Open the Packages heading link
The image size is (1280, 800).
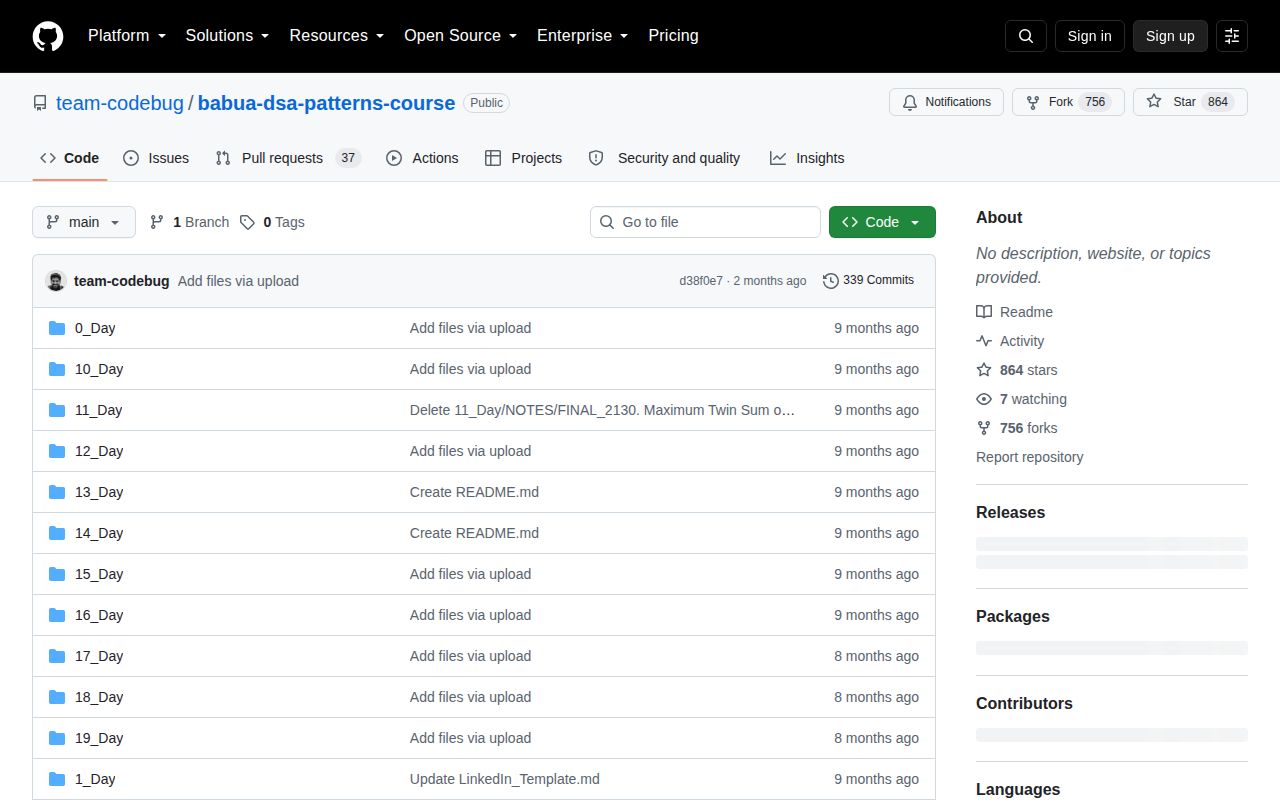(1012, 616)
